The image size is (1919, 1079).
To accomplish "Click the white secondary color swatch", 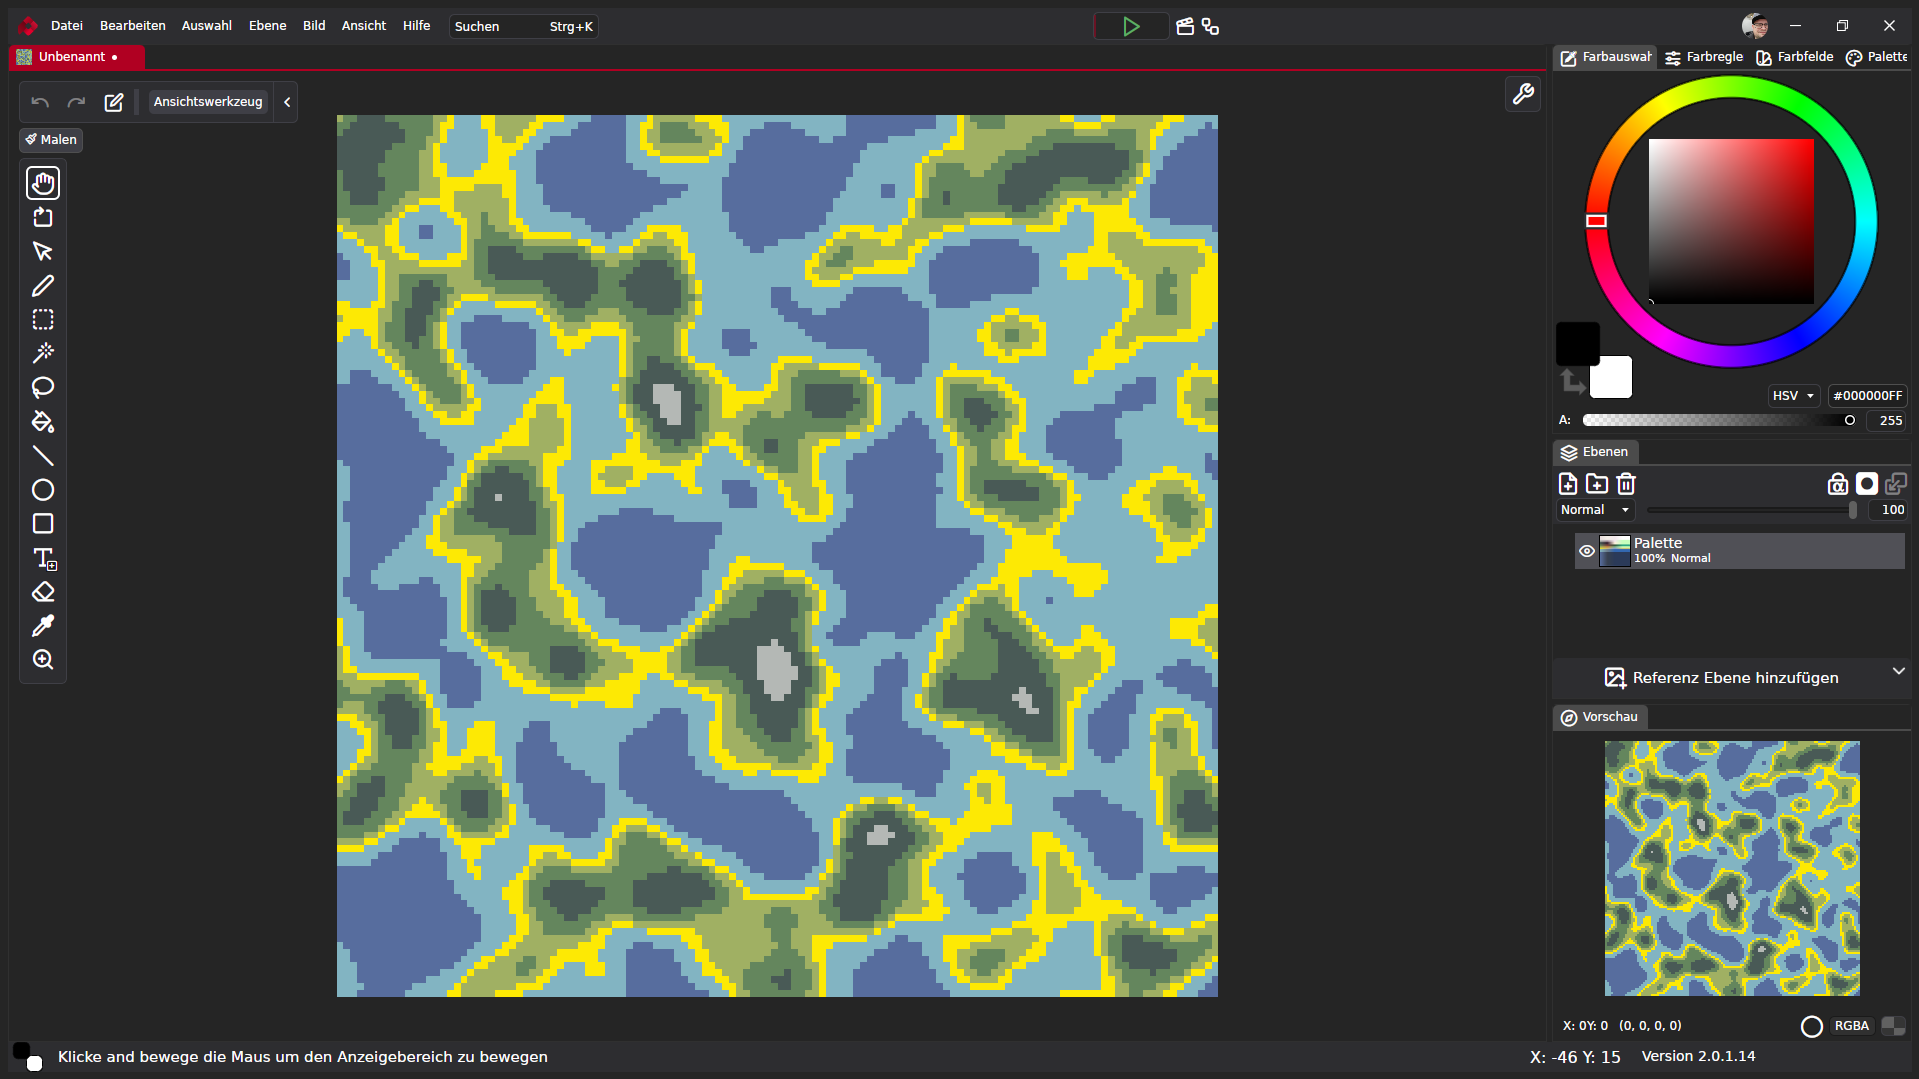I will coord(1612,379).
